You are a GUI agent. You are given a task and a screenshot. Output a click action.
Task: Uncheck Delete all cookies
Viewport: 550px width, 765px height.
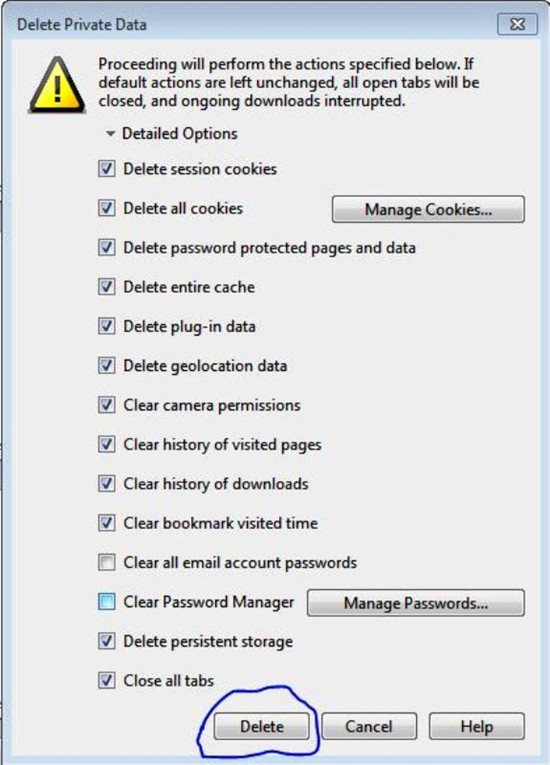[106, 208]
